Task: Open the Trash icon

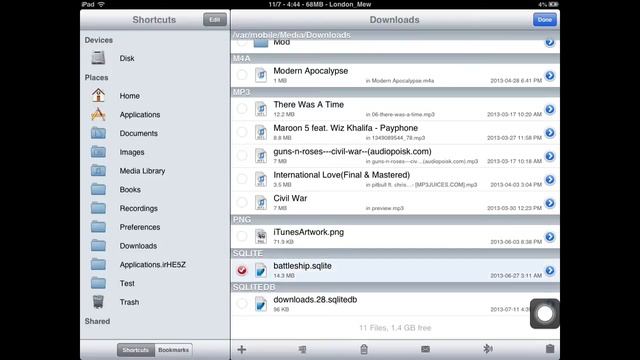Action: tap(98, 302)
